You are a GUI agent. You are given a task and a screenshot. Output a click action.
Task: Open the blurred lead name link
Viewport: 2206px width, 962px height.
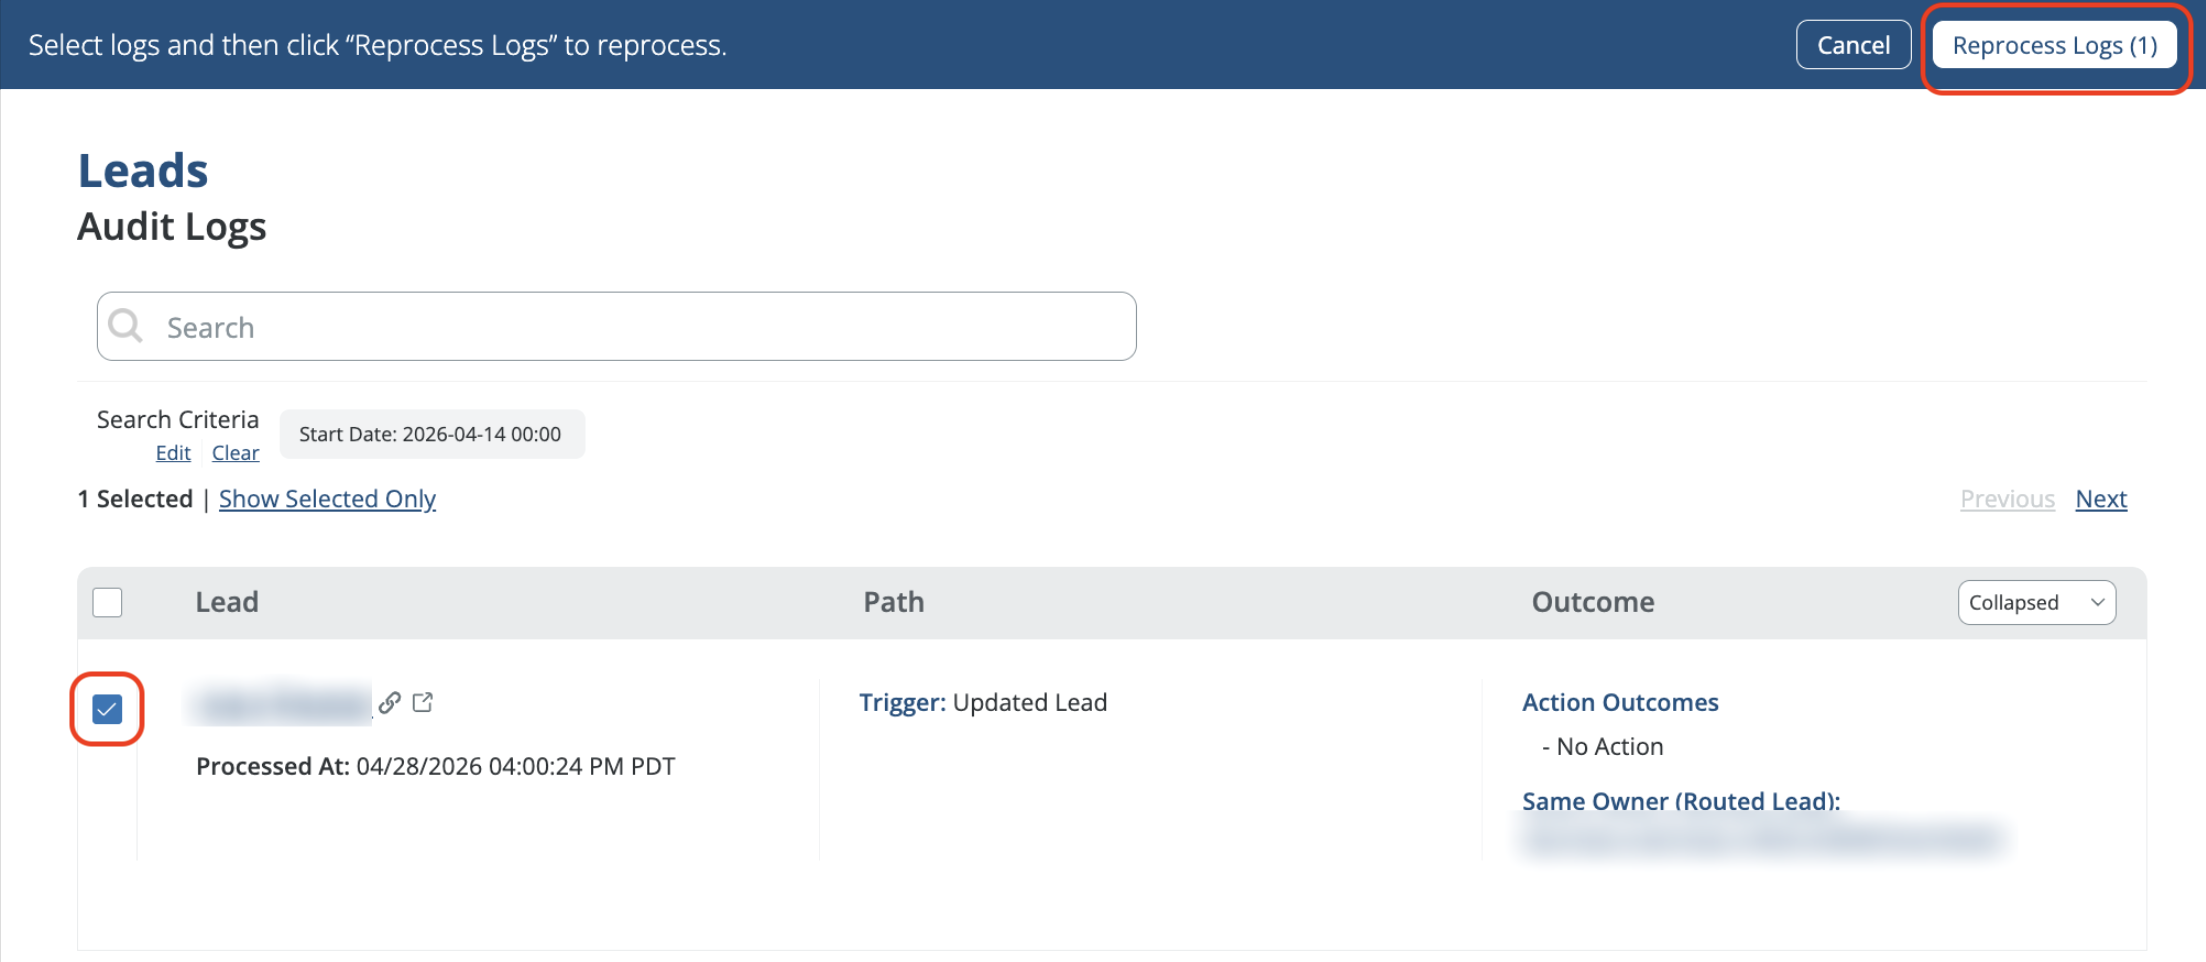tap(282, 705)
